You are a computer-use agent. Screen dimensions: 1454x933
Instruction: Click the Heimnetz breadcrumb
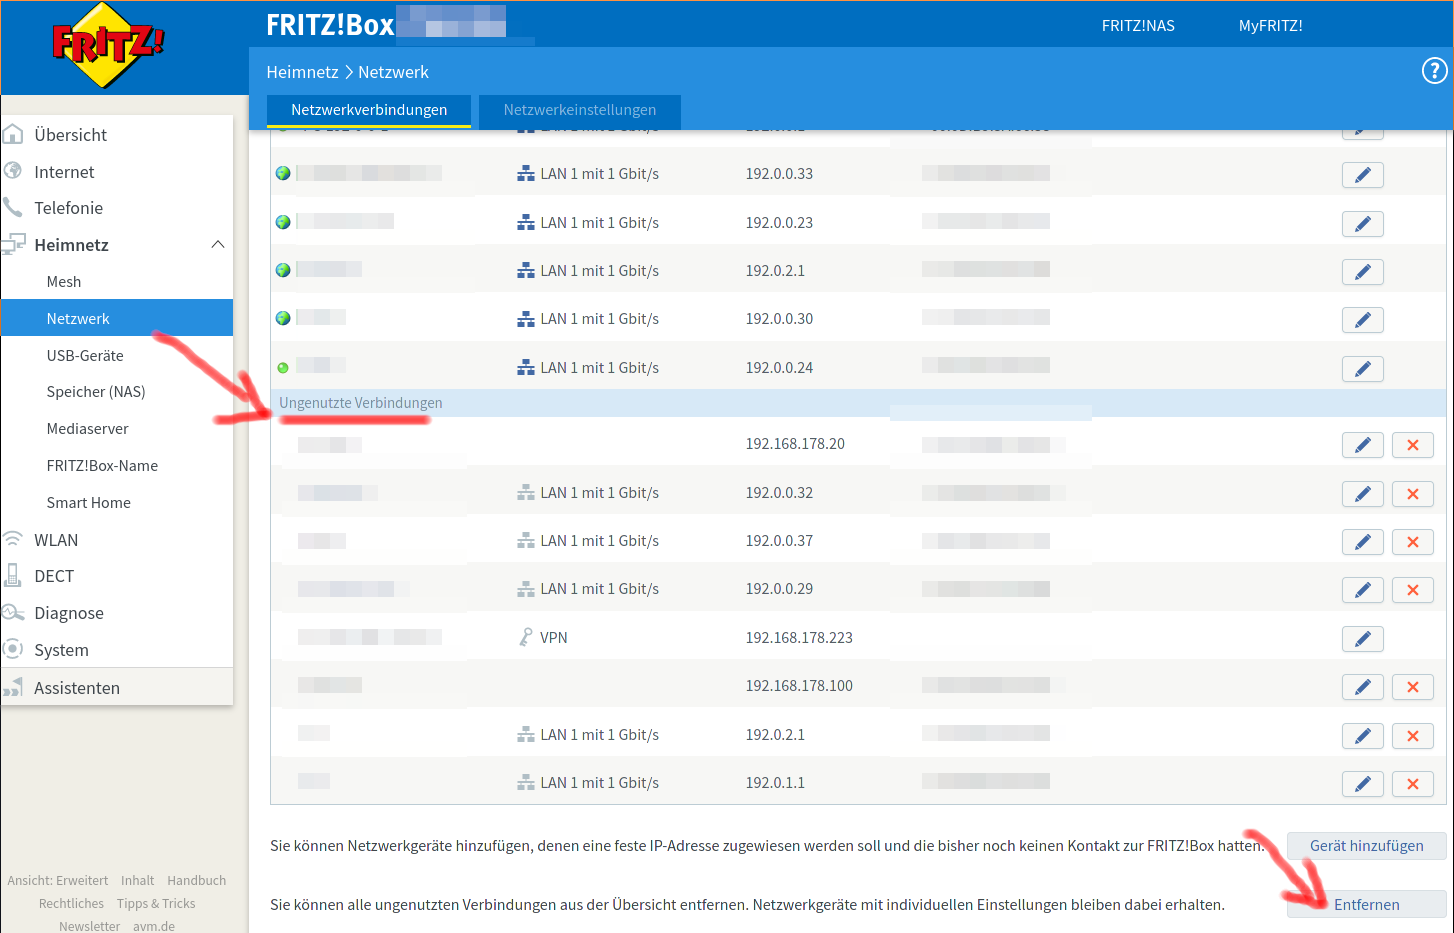tap(302, 72)
